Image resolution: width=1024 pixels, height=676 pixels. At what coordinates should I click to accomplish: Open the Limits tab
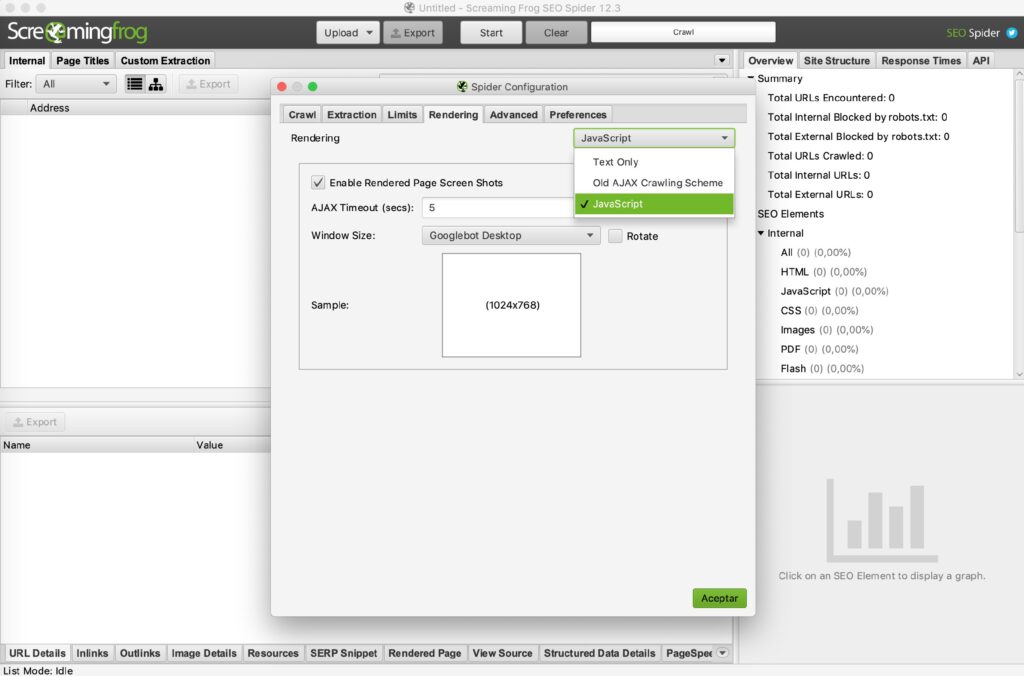click(402, 114)
